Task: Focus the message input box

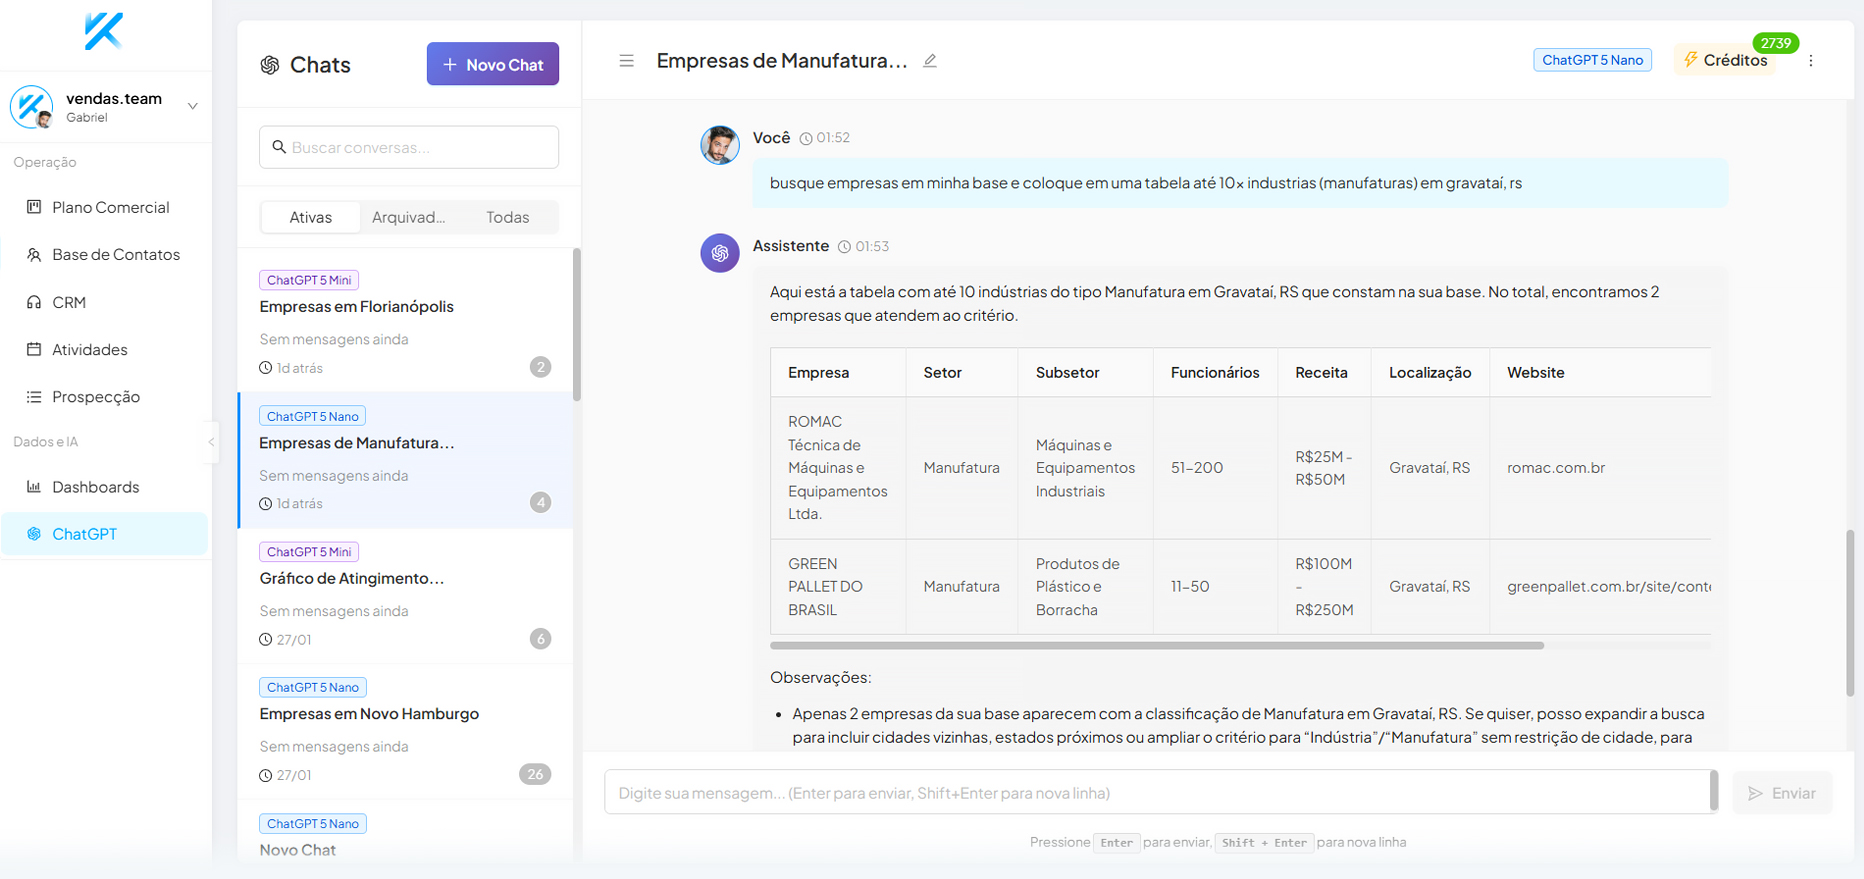Action: pyautogui.click(x=1157, y=793)
